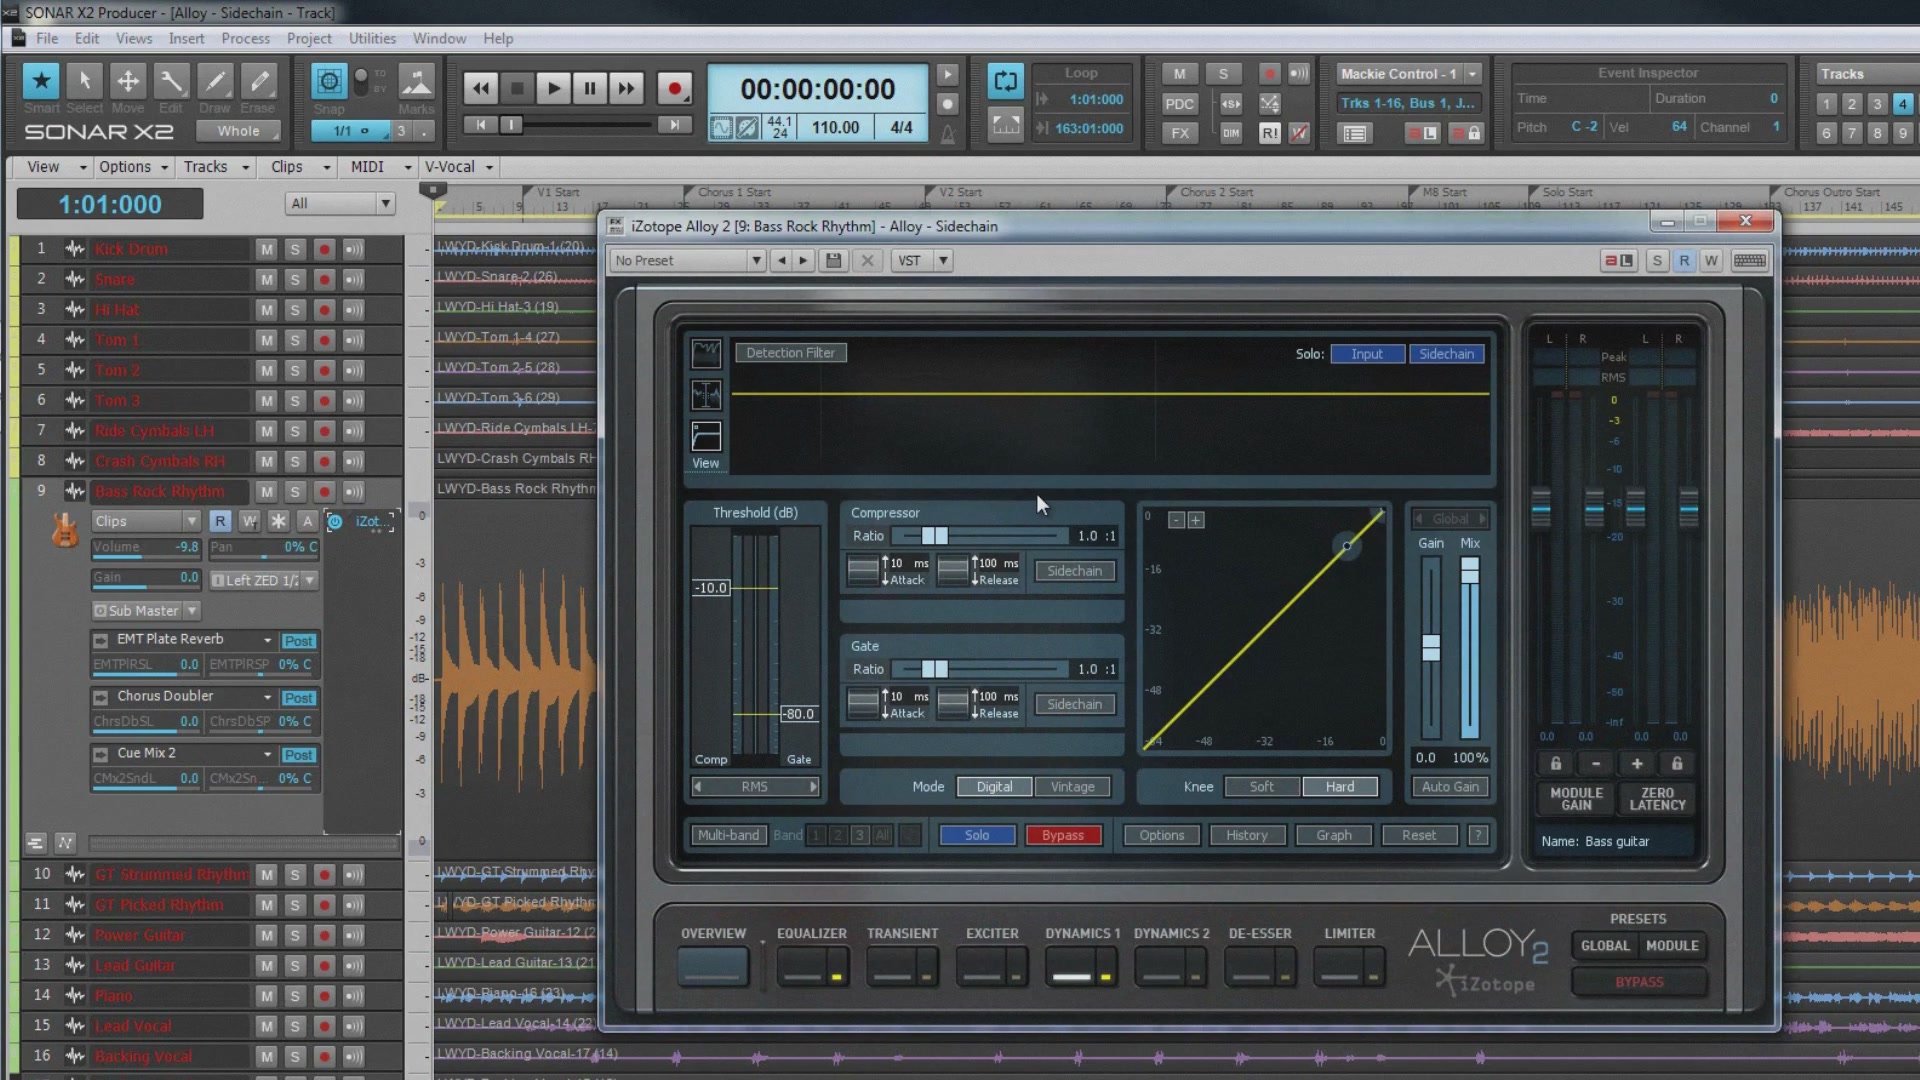
Task: Select the Smart tool
Action: pos(41,81)
